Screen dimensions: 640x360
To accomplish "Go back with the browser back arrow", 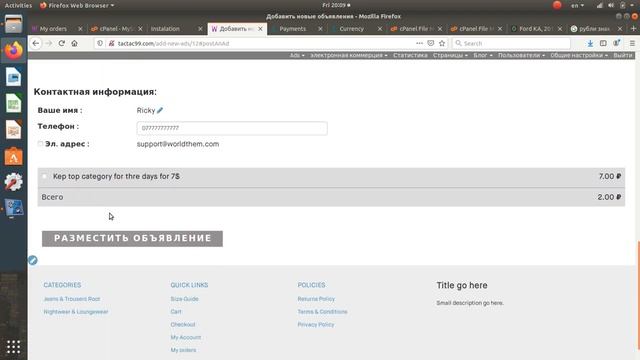I will point(36,43).
